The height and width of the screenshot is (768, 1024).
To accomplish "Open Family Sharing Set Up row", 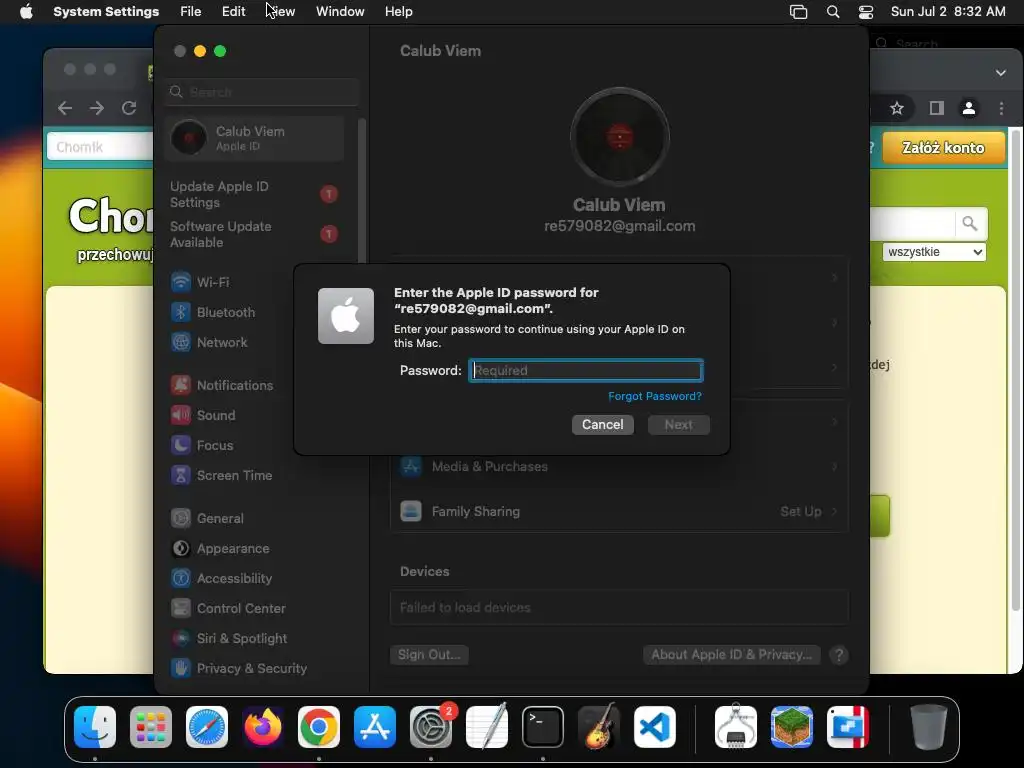I will (x=619, y=511).
